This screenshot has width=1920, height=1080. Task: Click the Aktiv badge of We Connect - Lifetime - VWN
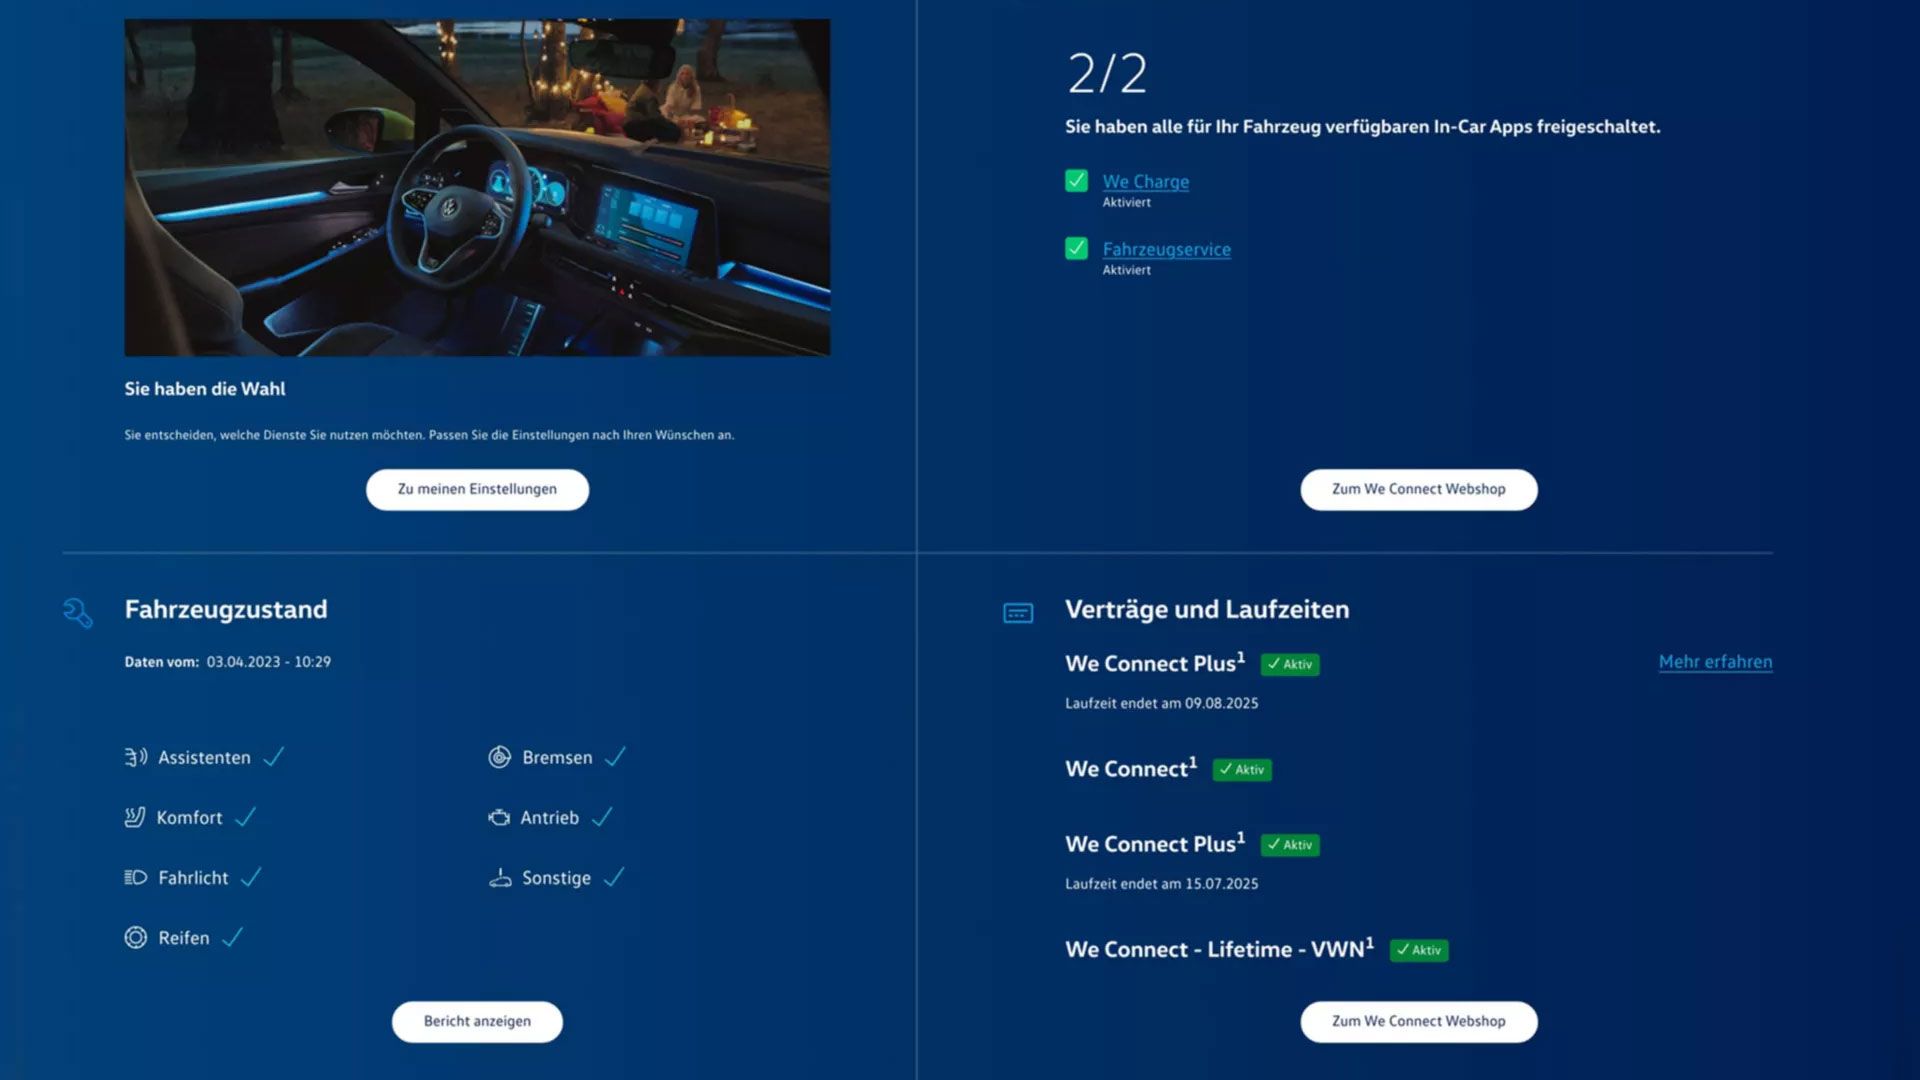(1419, 950)
